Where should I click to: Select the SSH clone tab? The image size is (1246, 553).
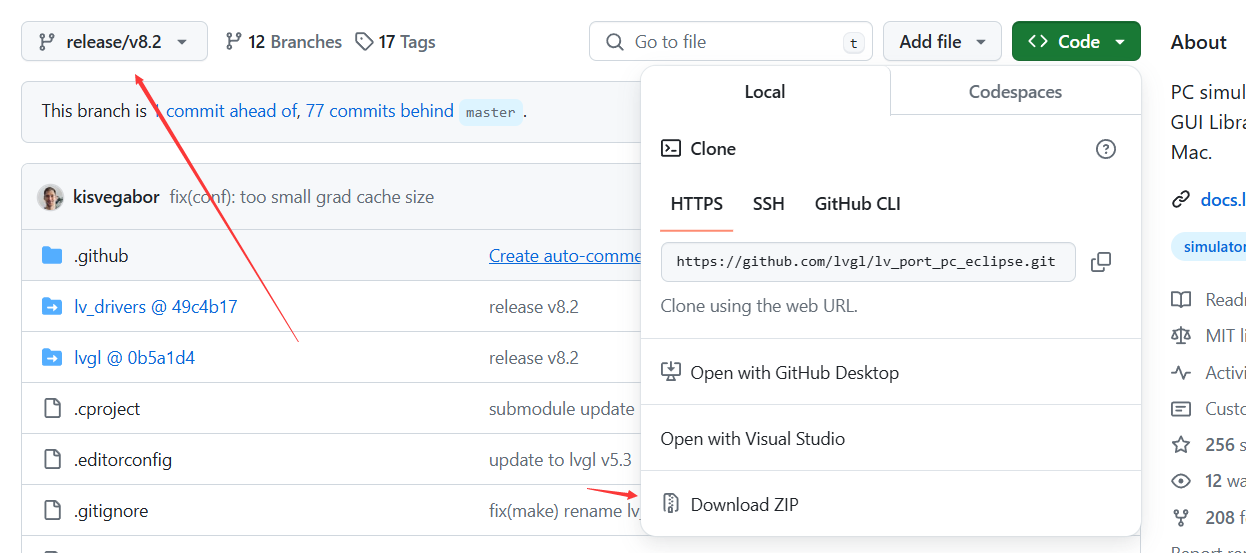769,203
